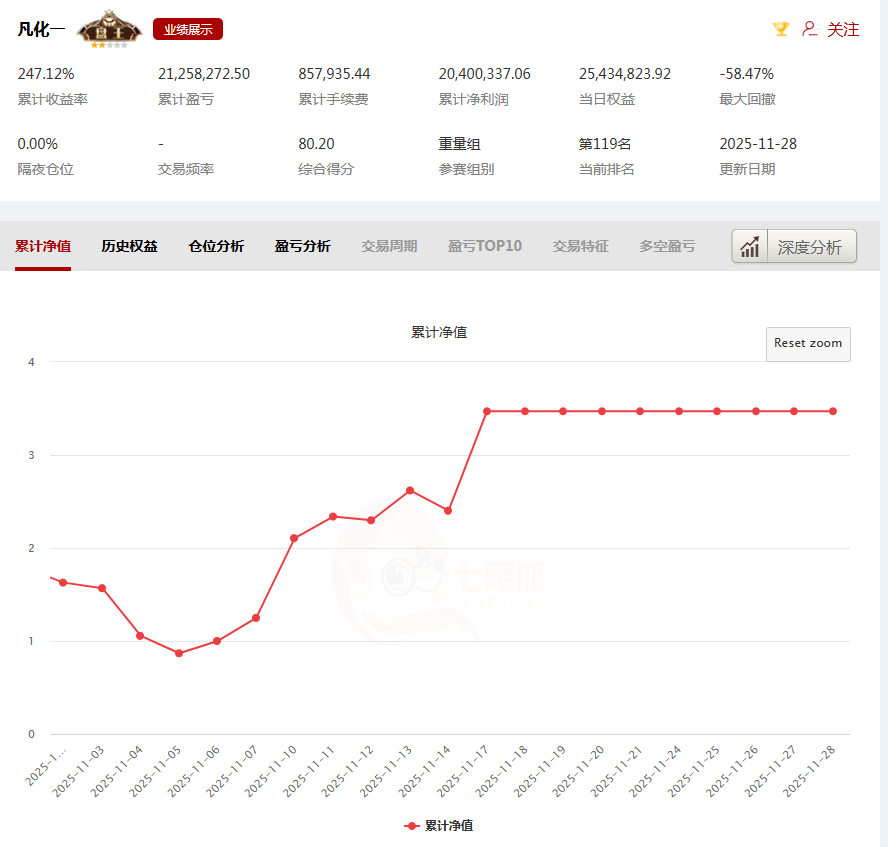Select the 盈亏分析 tab
The image size is (888, 847).
point(302,246)
